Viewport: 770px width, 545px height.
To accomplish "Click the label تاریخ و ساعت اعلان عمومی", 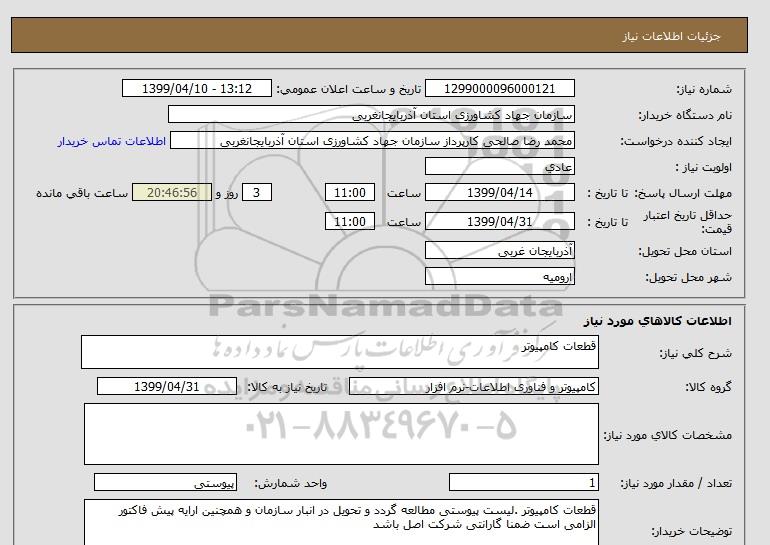I will [349, 89].
